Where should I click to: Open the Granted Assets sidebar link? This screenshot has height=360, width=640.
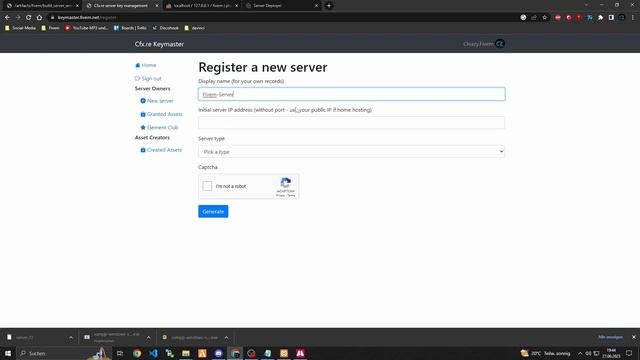[x=164, y=114]
